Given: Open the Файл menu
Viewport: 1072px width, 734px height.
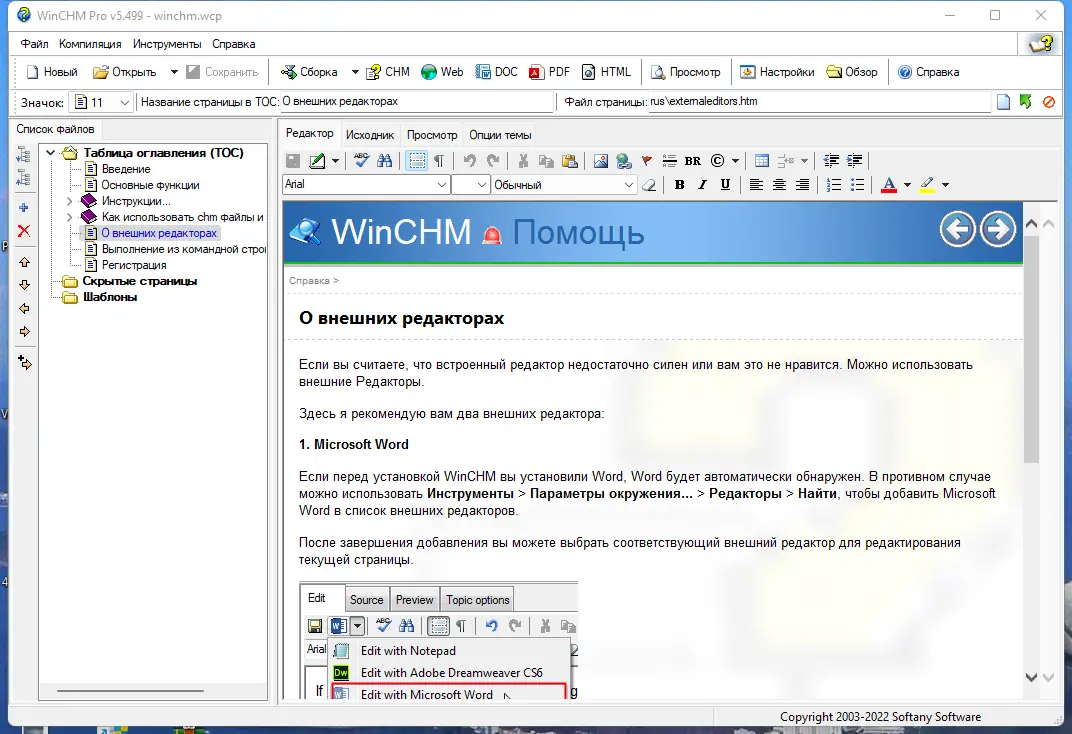Looking at the screenshot, I should pos(34,44).
